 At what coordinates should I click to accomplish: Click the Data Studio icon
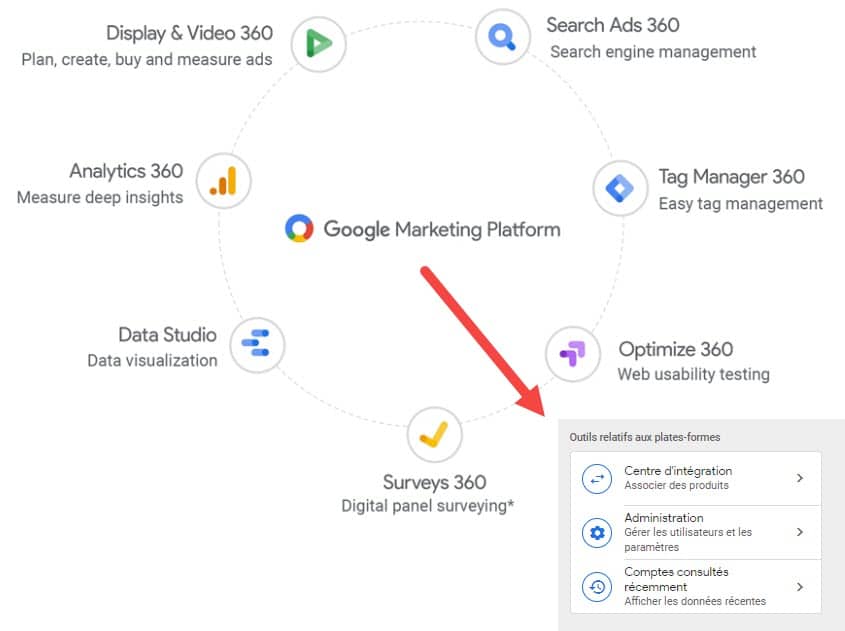[257, 345]
